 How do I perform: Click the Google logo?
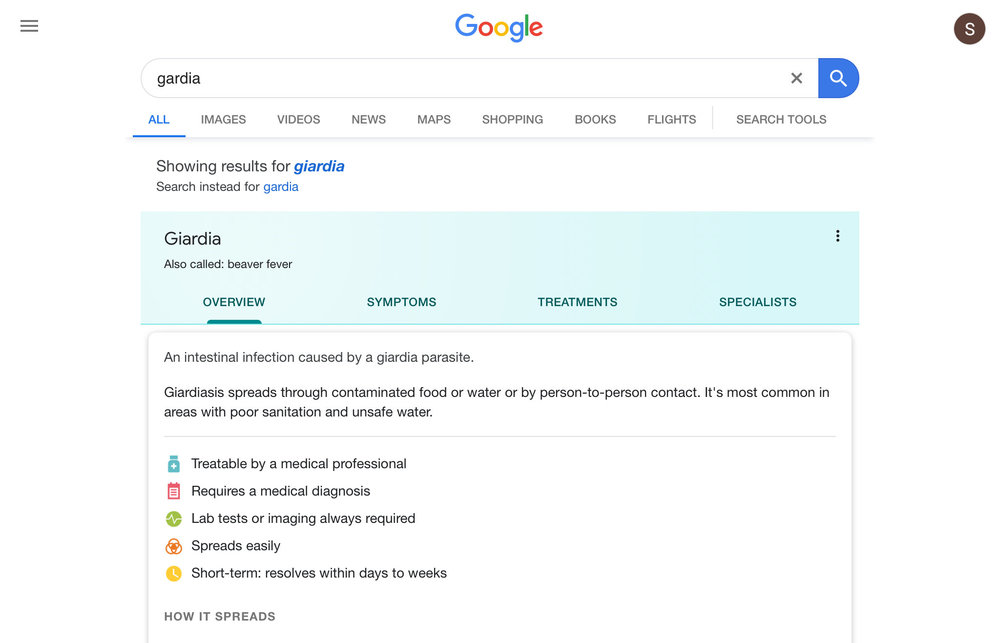point(499,27)
